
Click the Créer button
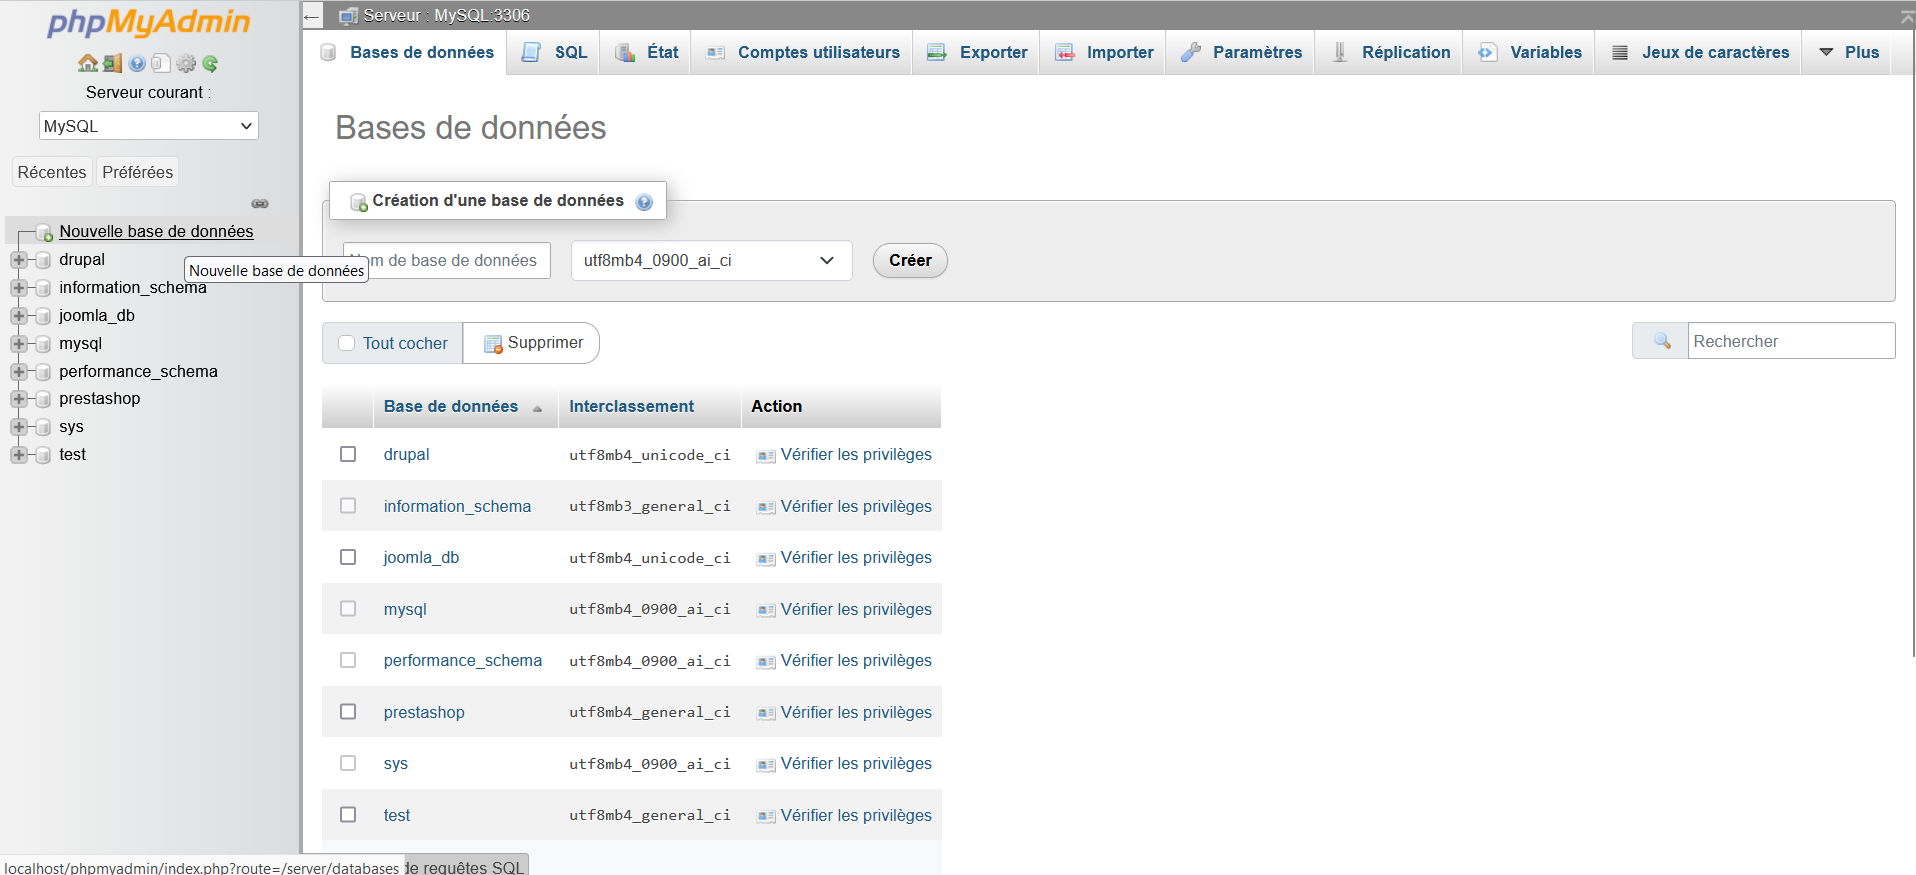(x=910, y=260)
